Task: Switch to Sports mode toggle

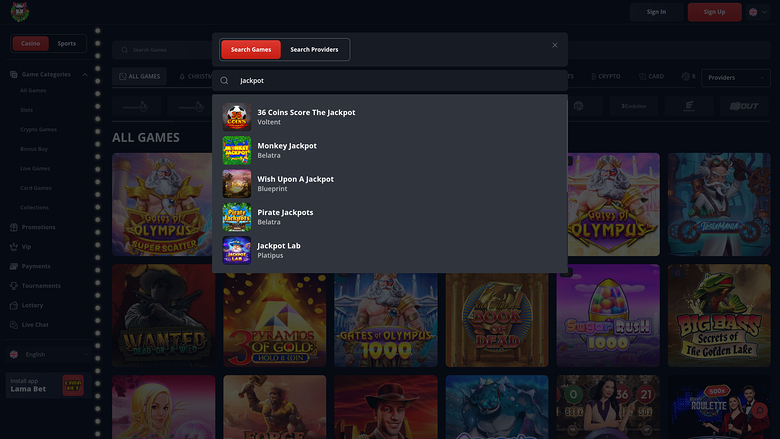Action: (67, 43)
